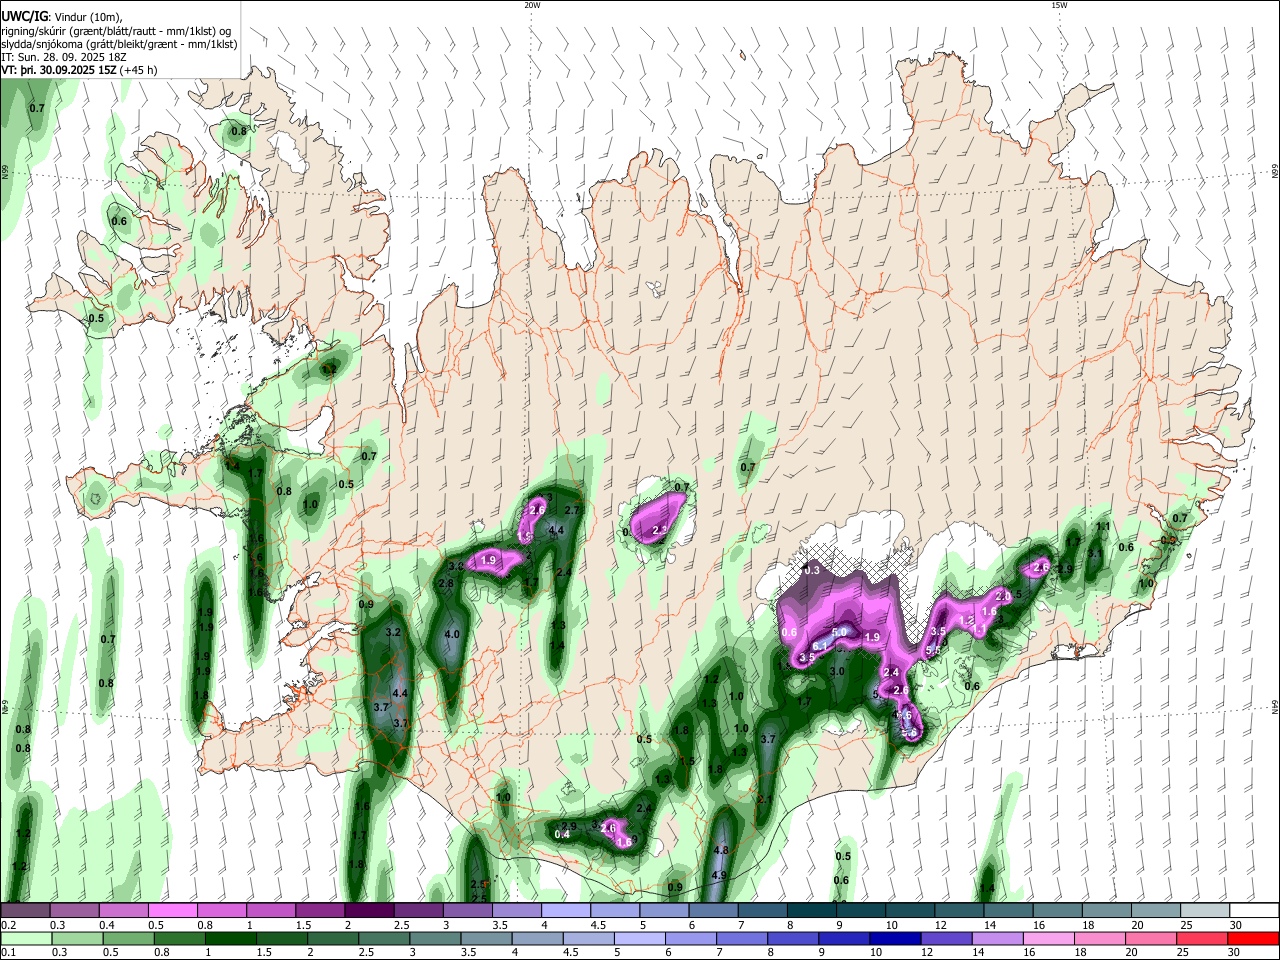Select the '4.8' rain value off the south coast

point(721,850)
